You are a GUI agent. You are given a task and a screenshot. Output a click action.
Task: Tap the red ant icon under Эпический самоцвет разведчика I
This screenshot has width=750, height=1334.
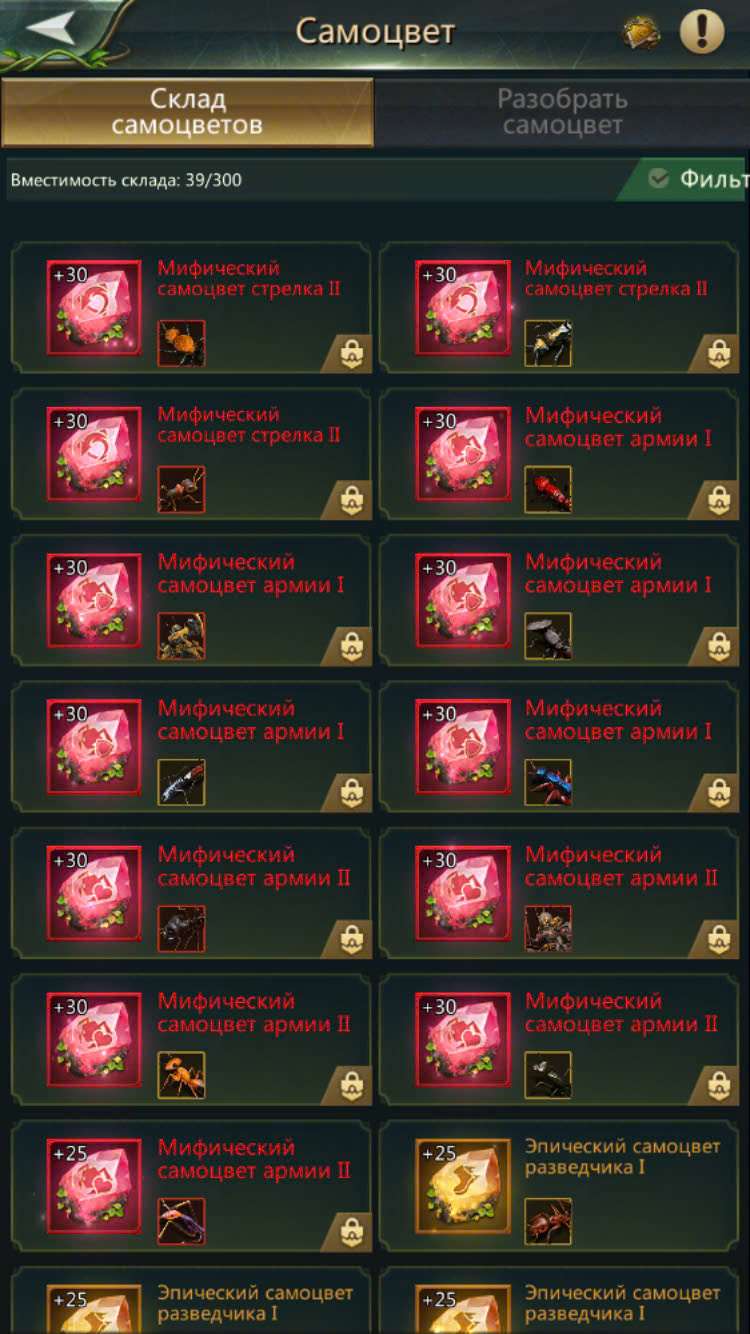[548, 1221]
